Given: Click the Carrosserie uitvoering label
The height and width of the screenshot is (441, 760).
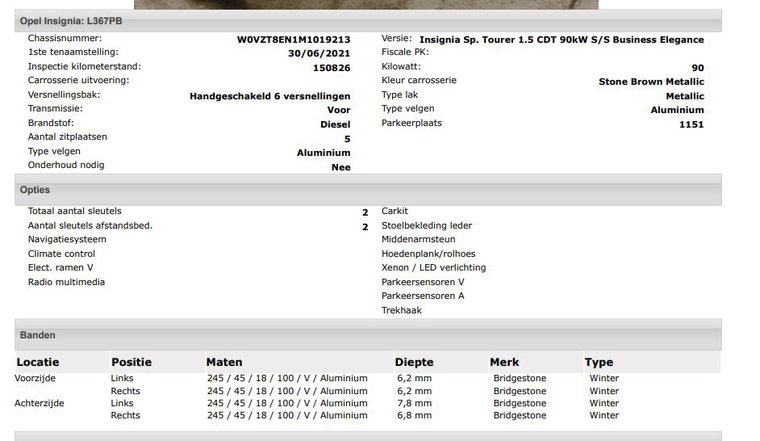Looking at the screenshot, I should pos(79,80).
